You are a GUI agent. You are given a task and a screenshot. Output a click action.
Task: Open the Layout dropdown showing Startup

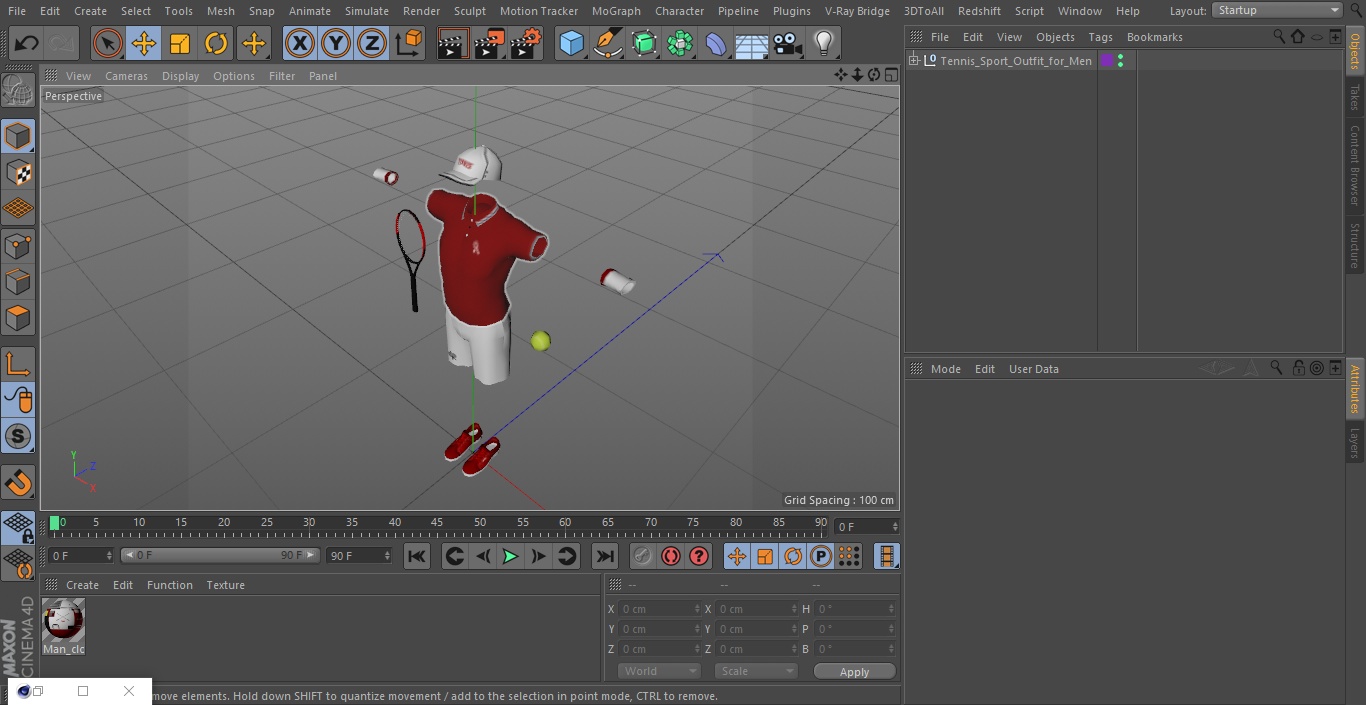[1277, 10]
